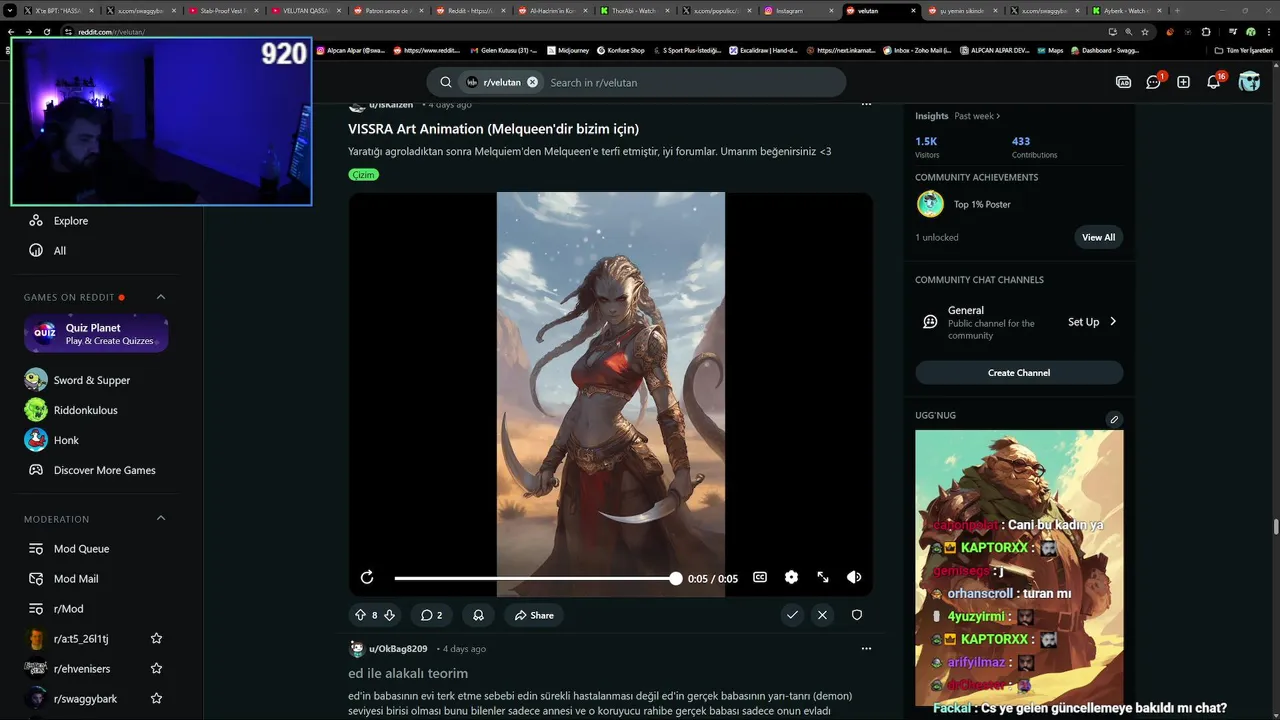
Task: Open video settings gear
Action: pyautogui.click(x=791, y=577)
